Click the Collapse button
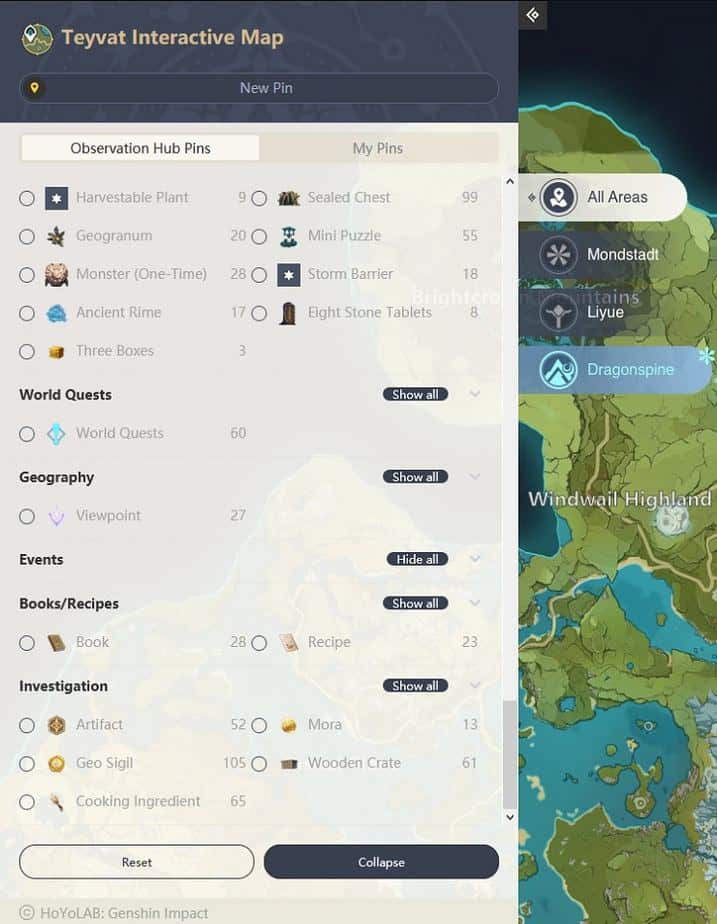The width and height of the screenshot is (717, 924). coord(381,862)
